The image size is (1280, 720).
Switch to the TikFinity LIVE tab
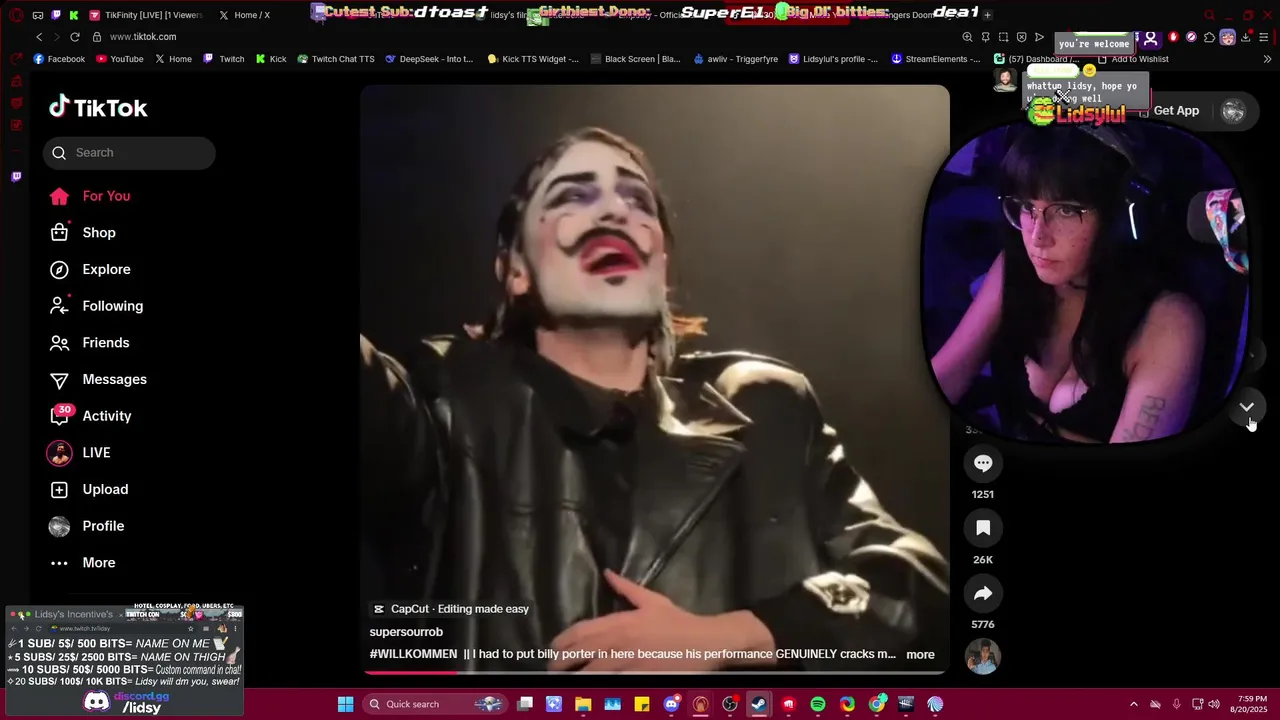[146, 15]
